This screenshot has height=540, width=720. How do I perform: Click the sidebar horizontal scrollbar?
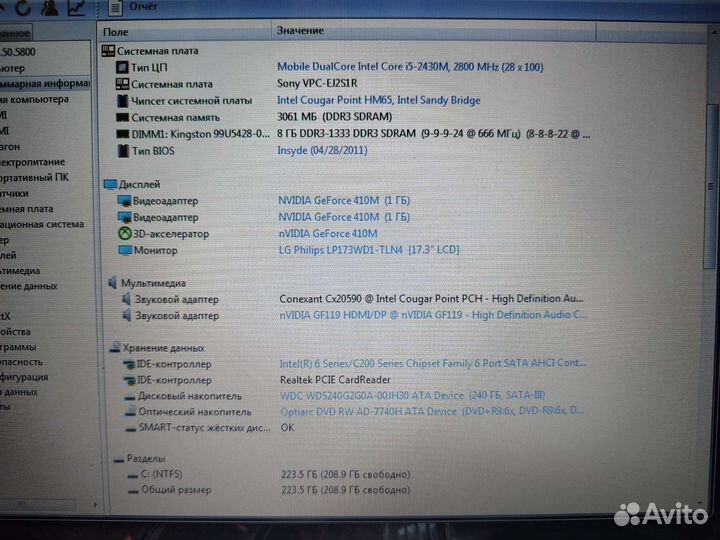point(37,504)
